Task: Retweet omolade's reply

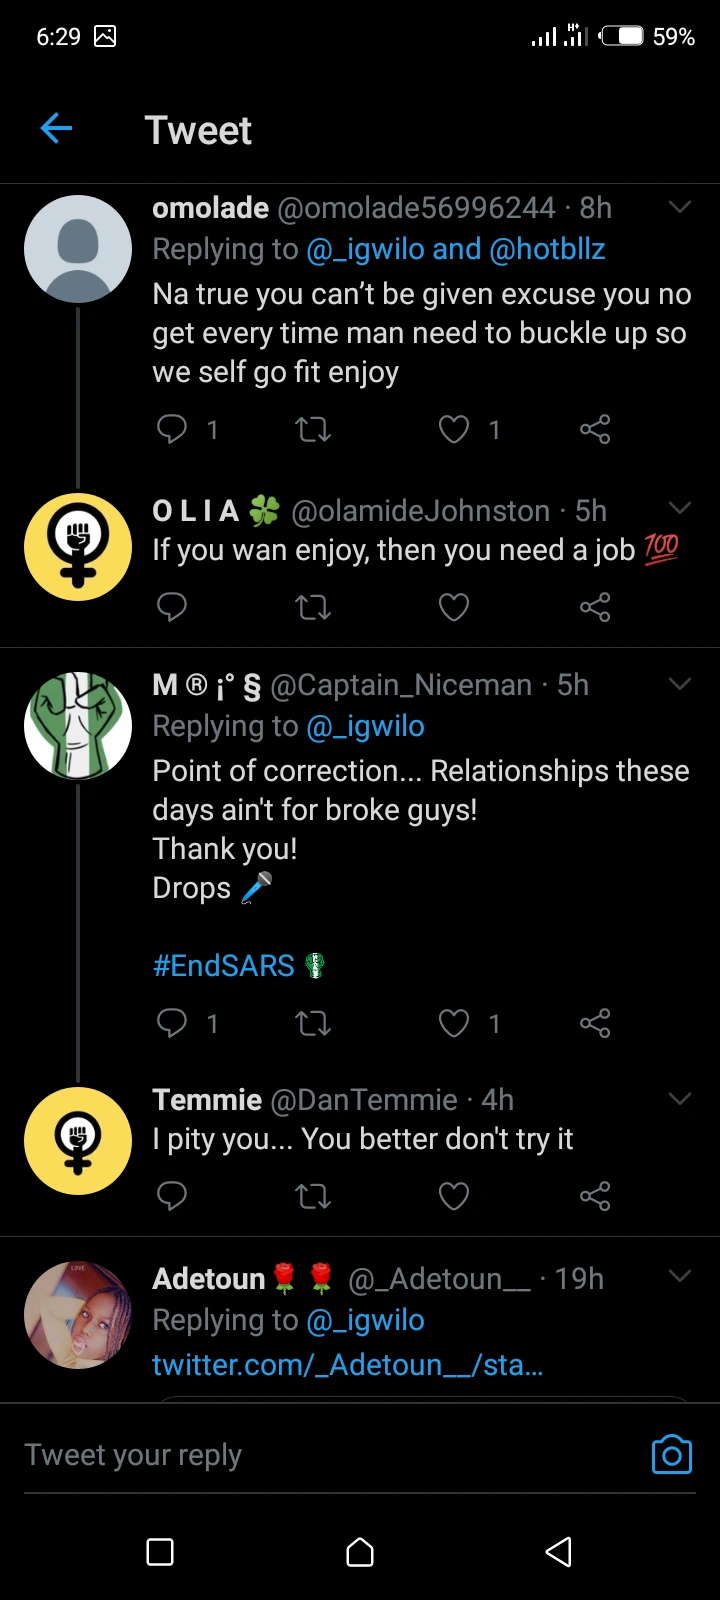Action: pos(313,430)
